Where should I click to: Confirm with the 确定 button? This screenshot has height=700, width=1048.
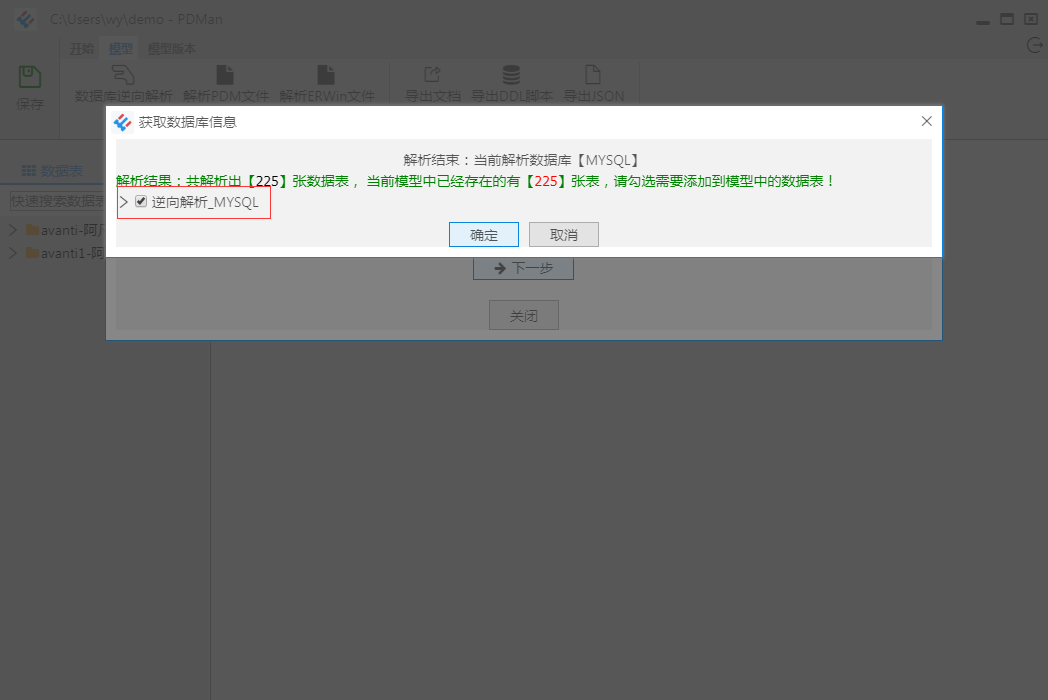pyautogui.click(x=484, y=235)
